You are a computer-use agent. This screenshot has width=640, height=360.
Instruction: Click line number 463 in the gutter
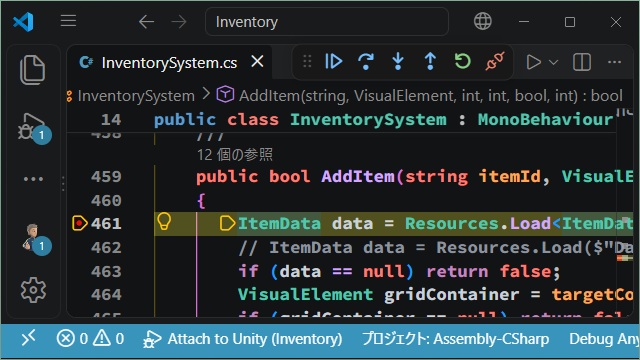[106, 271]
